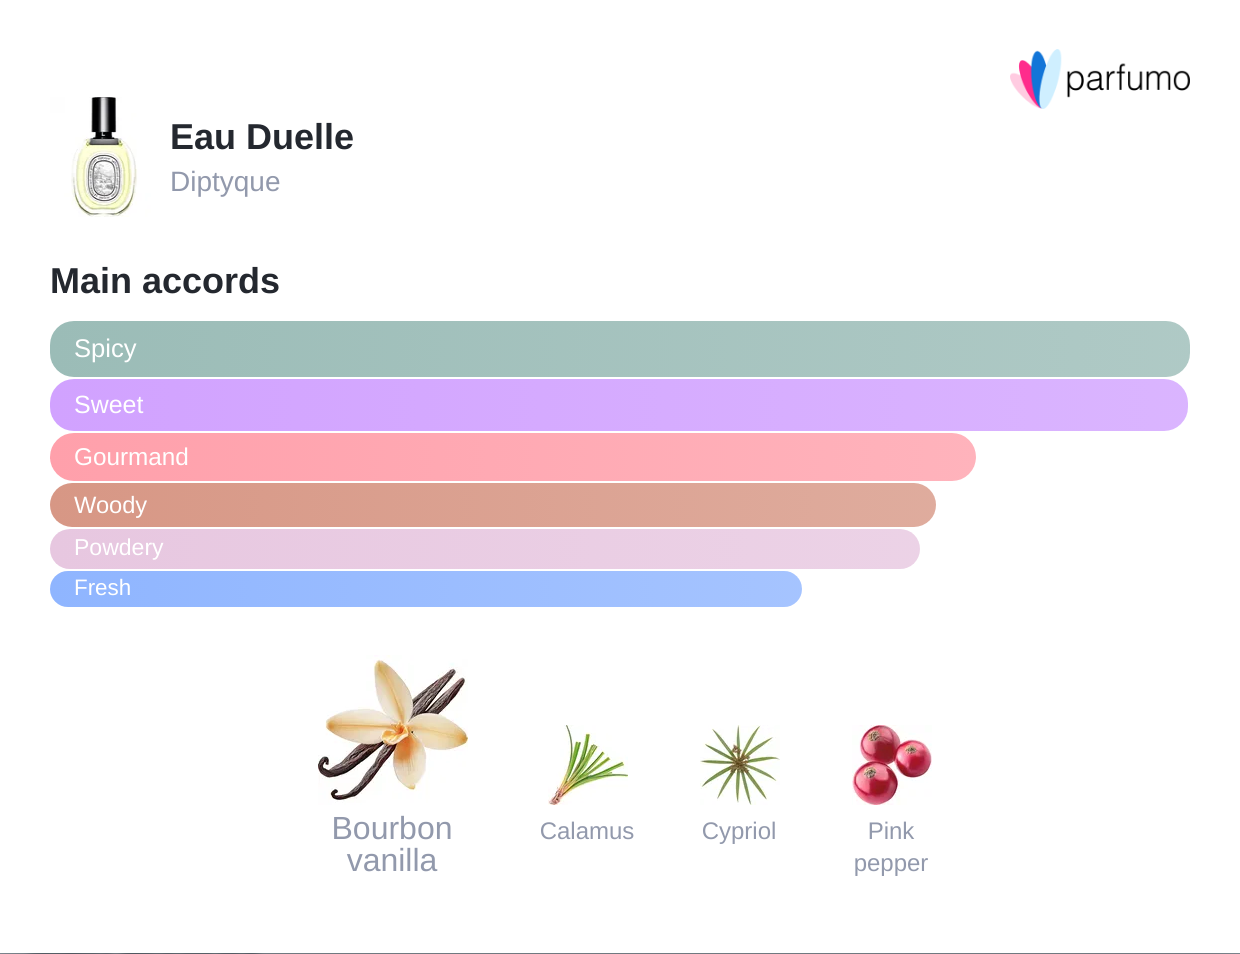The width and height of the screenshot is (1240, 954).
Task: Click the Gourmand accord bar
Action: (x=512, y=457)
